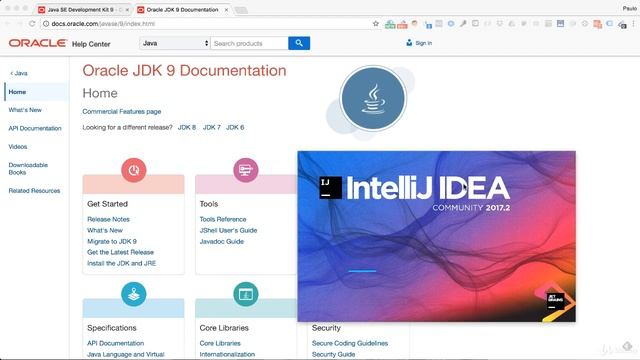Open Migrate to JDK 9 link
Viewport: 640px width, 360px height.
coord(112,241)
